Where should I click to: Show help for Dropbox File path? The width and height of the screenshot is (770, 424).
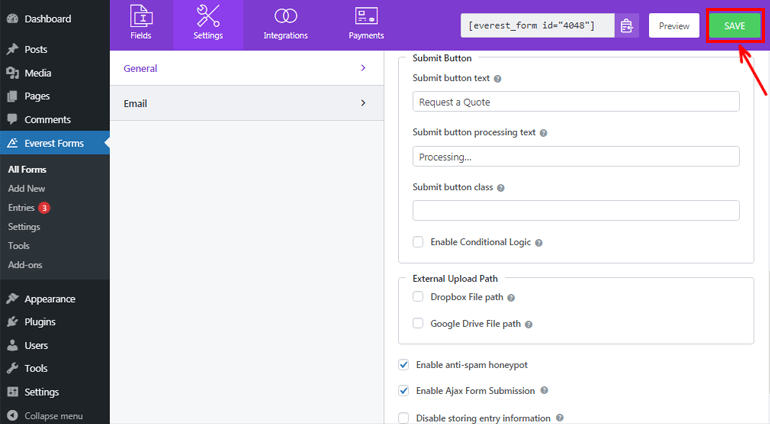click(x=511, y=298)
